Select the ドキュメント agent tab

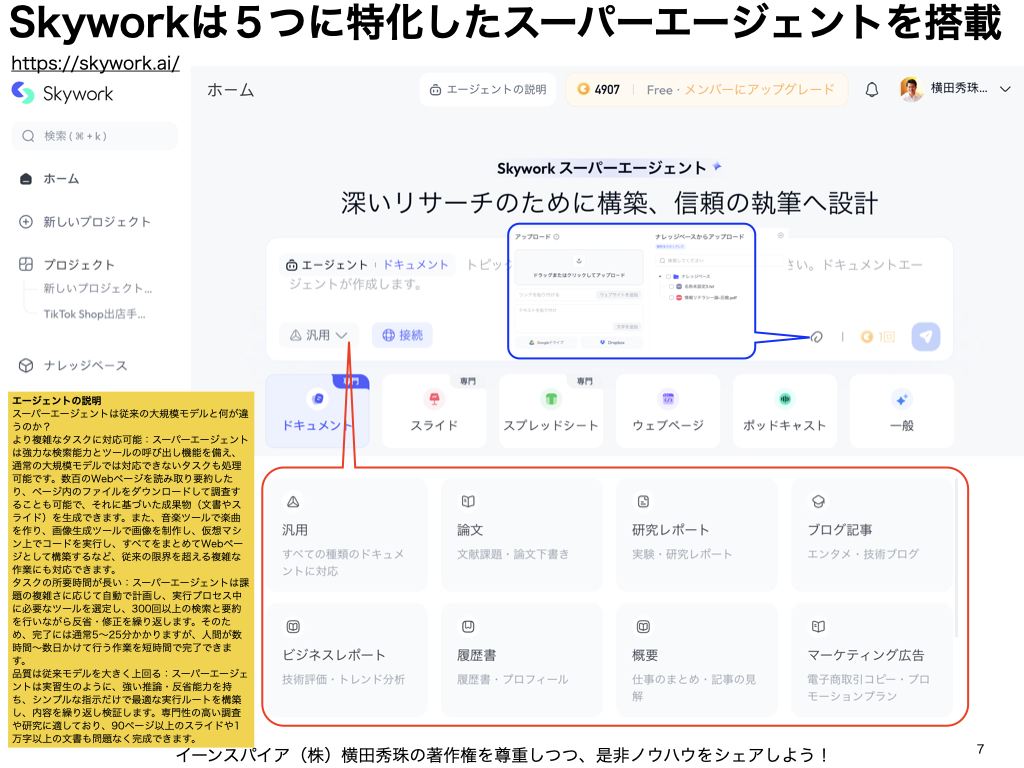tap(317, 411)
